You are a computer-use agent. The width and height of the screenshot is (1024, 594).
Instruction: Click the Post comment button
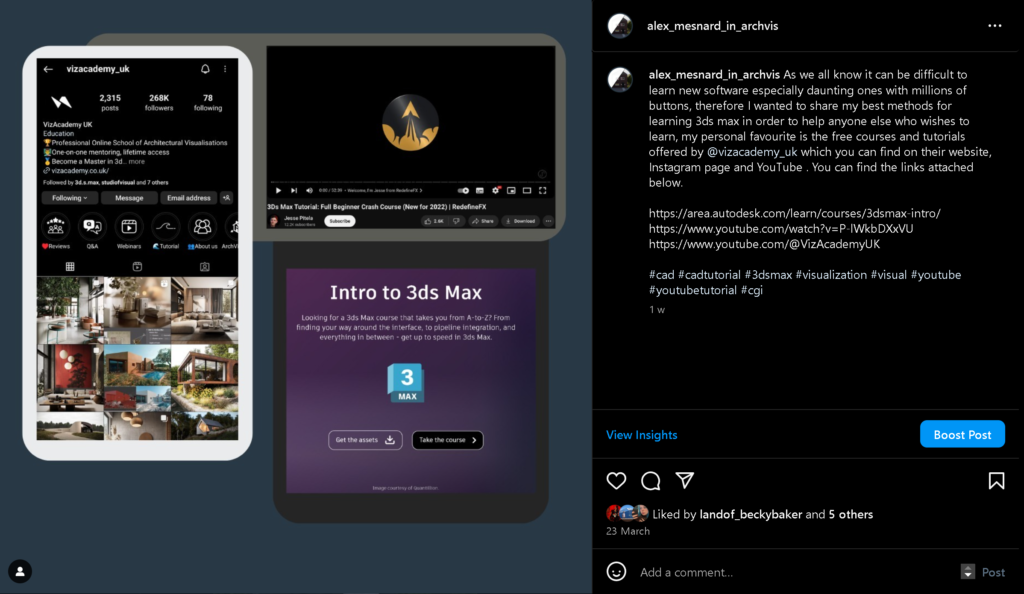[993, 572]
